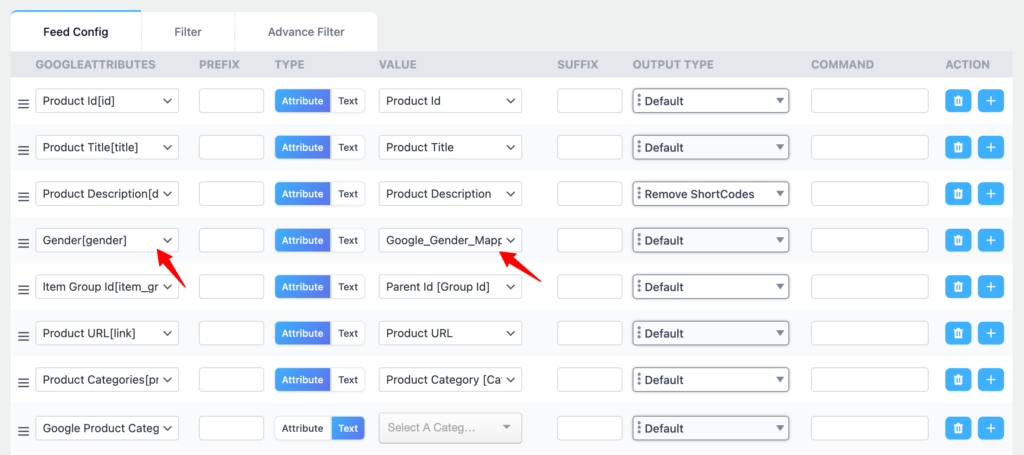
Task: Delete the Product Id row with trash icon
Action: coord(958,101)
